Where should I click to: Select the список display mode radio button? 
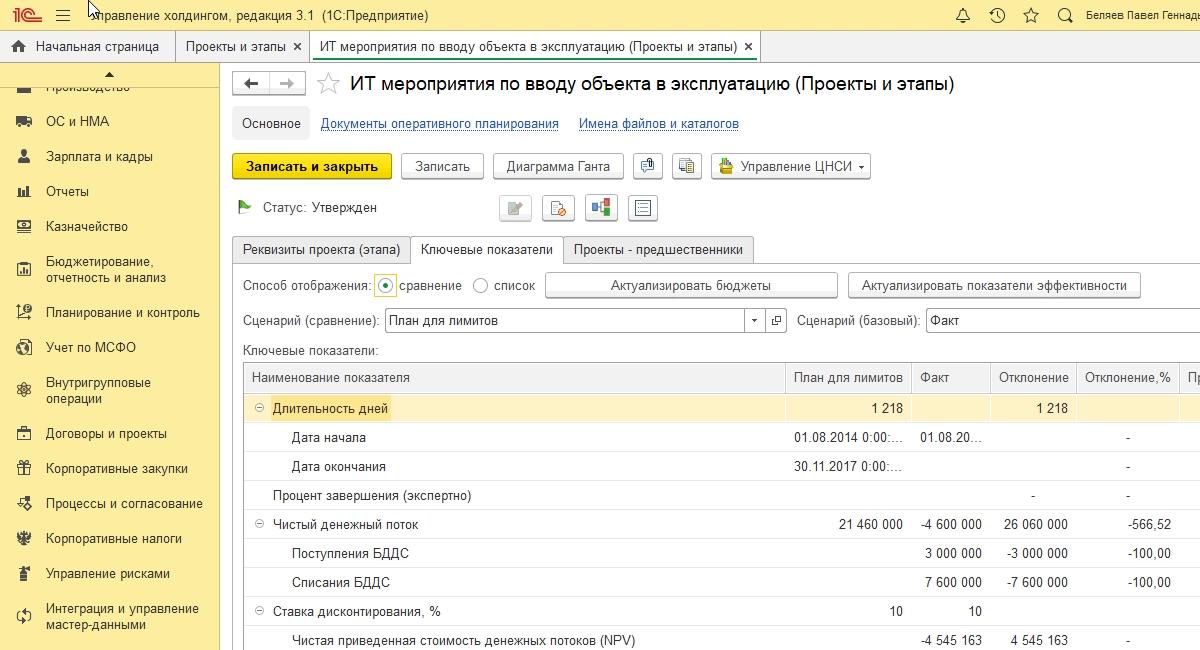480,285
